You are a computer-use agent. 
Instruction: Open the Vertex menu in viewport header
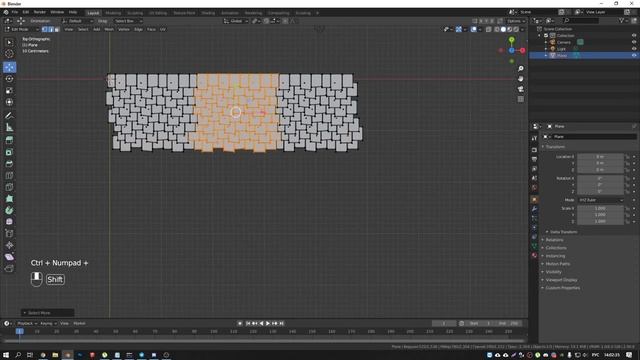(x=124, y=29)
